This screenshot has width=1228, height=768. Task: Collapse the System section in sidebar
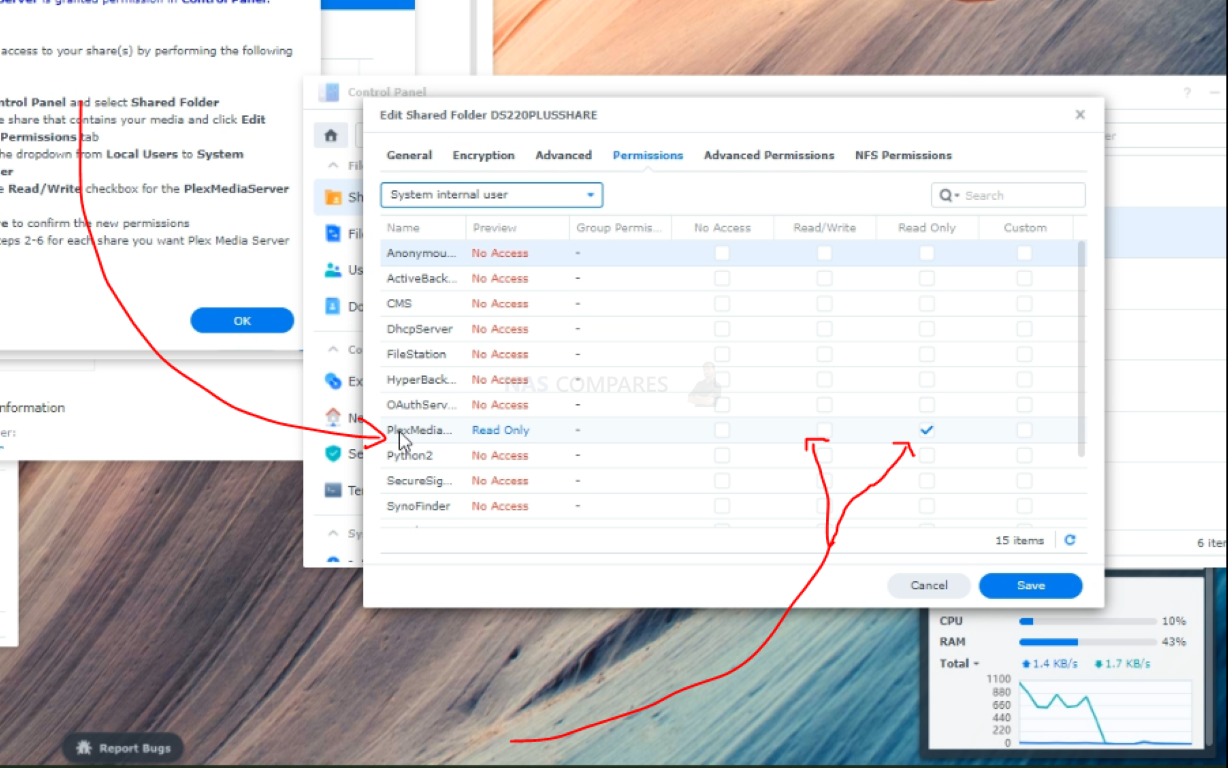point(332,534)
